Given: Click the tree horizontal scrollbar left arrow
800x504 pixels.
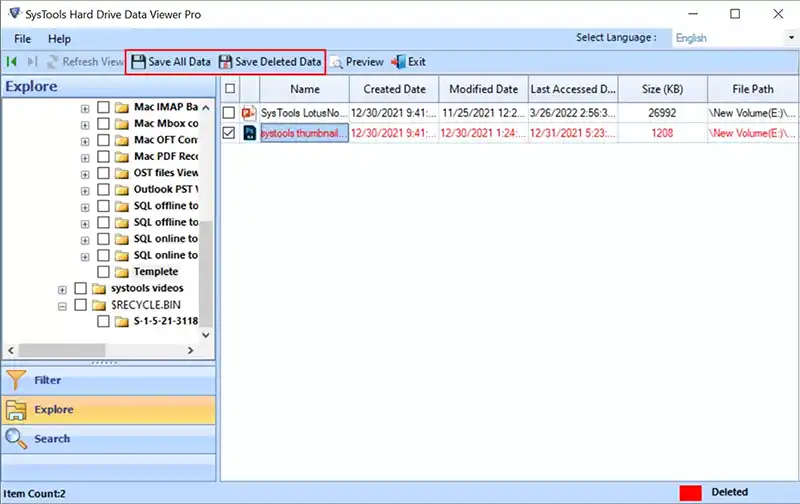Looking at the screenshot, I should point(11,350).
